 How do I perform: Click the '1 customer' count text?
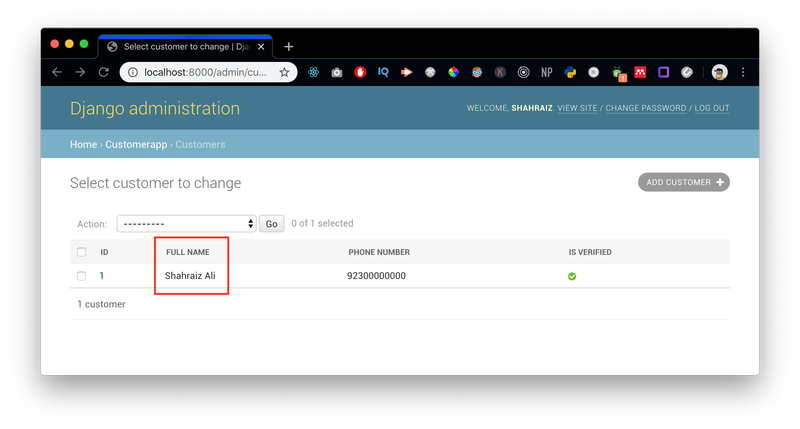(101, 304)
